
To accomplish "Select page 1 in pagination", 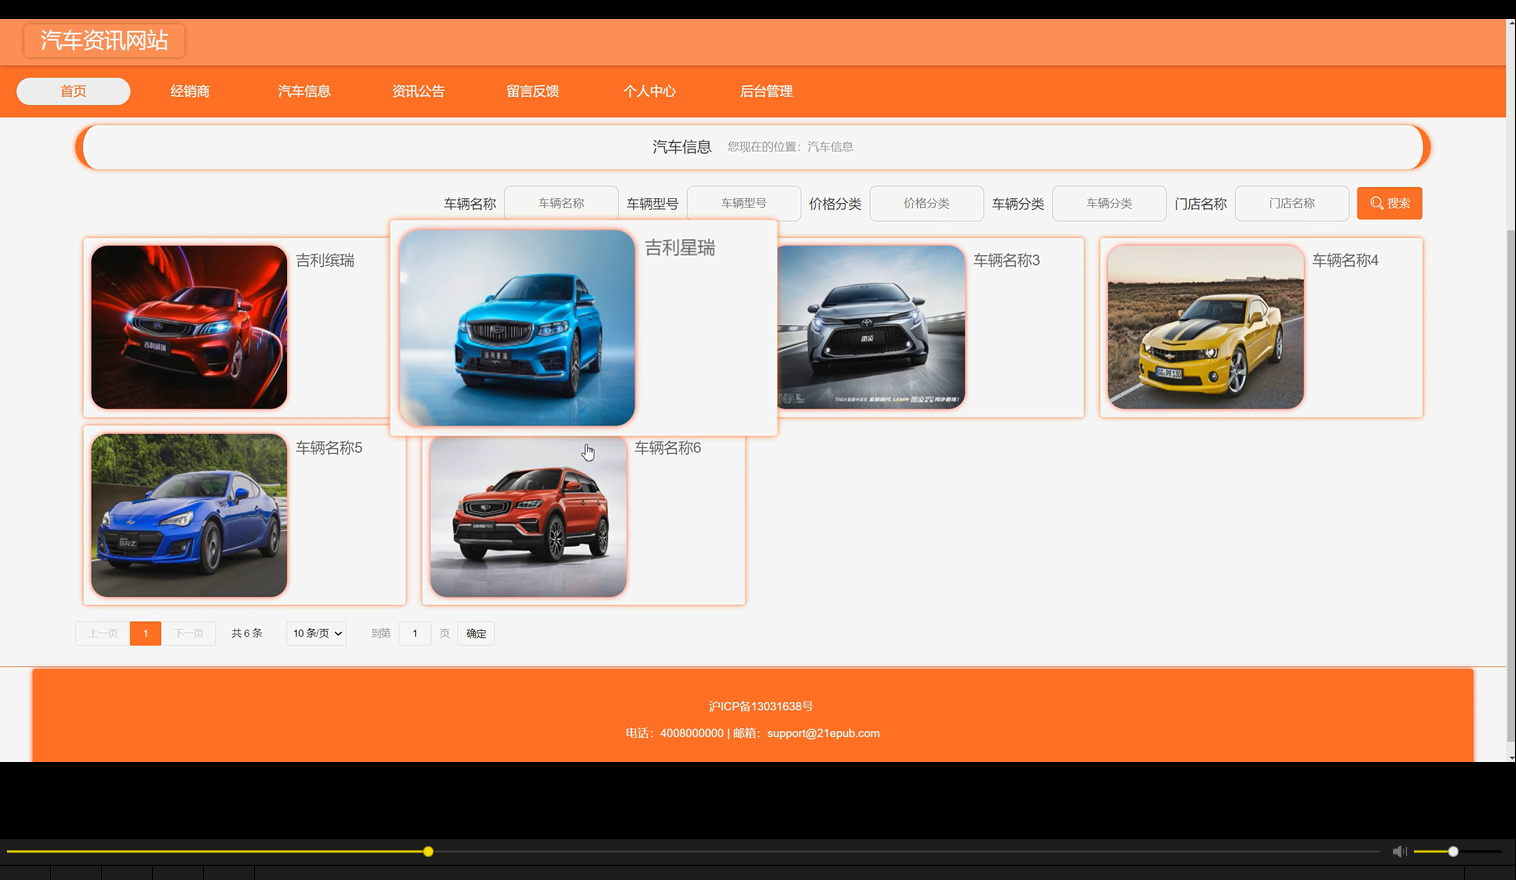I will coord(145,633).
